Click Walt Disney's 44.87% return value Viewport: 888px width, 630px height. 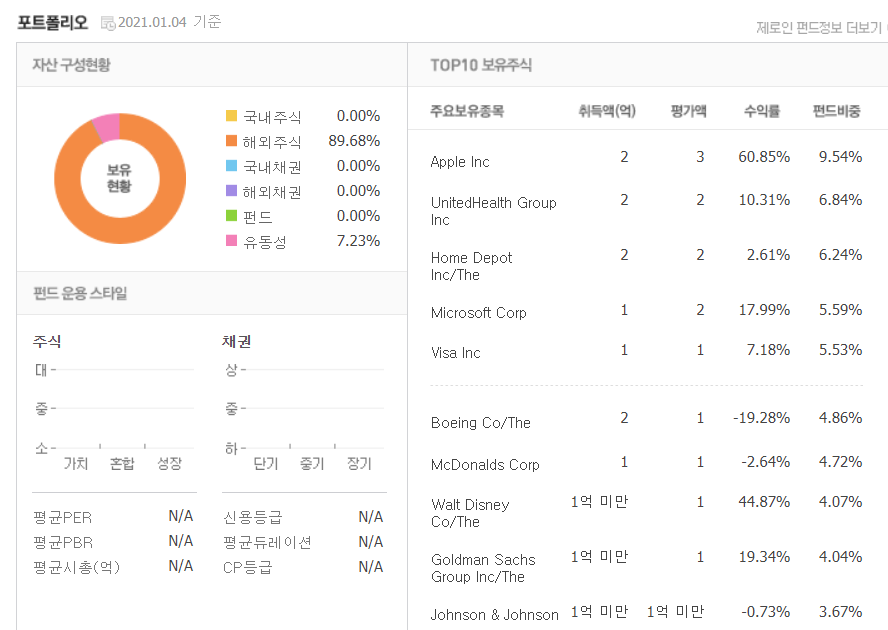764,502
